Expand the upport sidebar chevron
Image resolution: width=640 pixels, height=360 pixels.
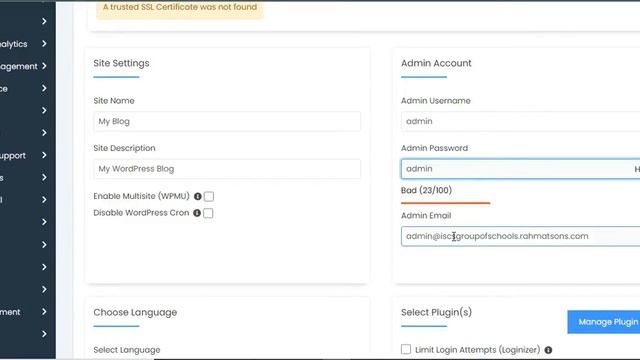coord(44,155)
